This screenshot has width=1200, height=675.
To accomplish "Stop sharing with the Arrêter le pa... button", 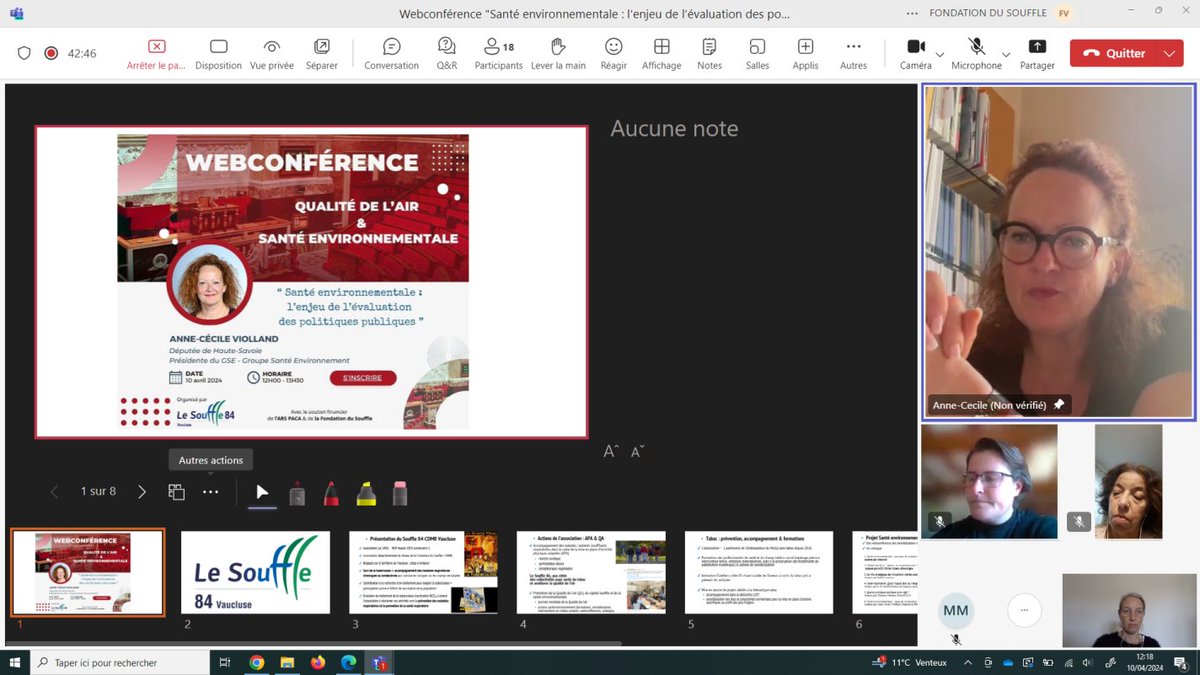I will [x=156, y=53].
